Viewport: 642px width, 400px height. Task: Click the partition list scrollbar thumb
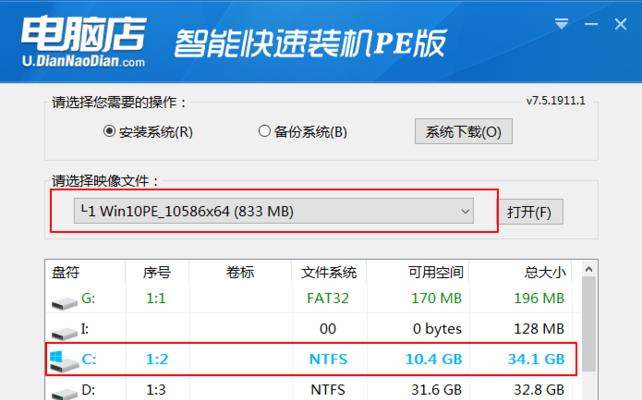(589, 324)
